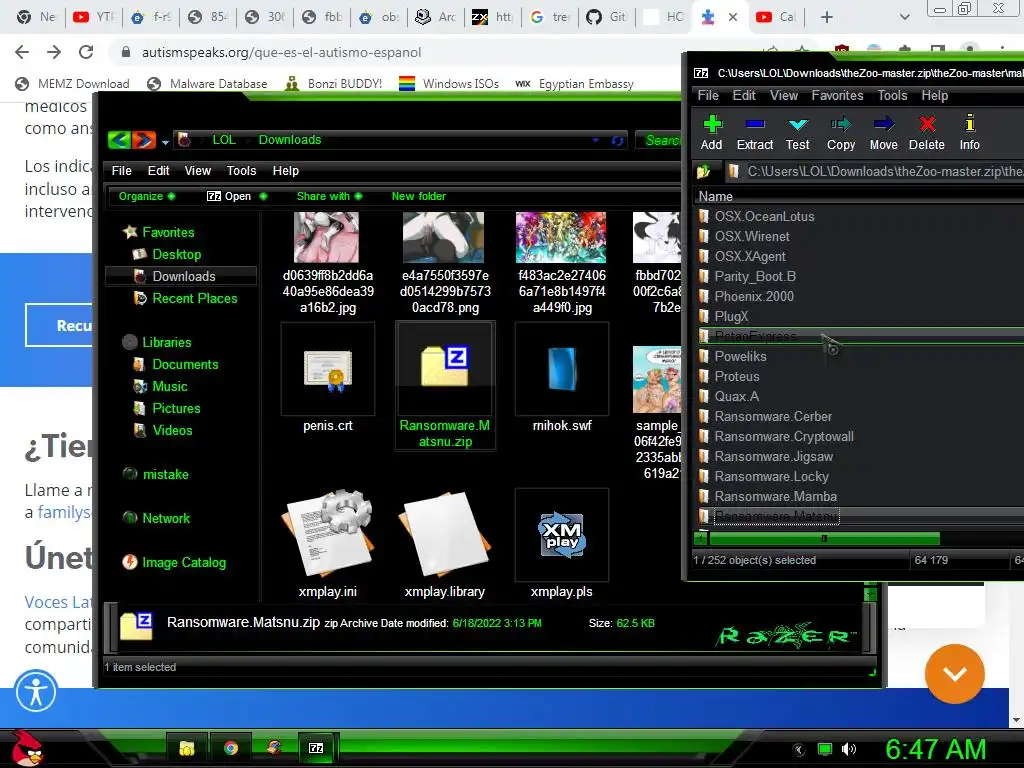The height and width of the screenshot is (768, 1024).
Task: Open the Bonzi BUDDY! bookmark
Action: pyautogui.click(x=334, y=84)
